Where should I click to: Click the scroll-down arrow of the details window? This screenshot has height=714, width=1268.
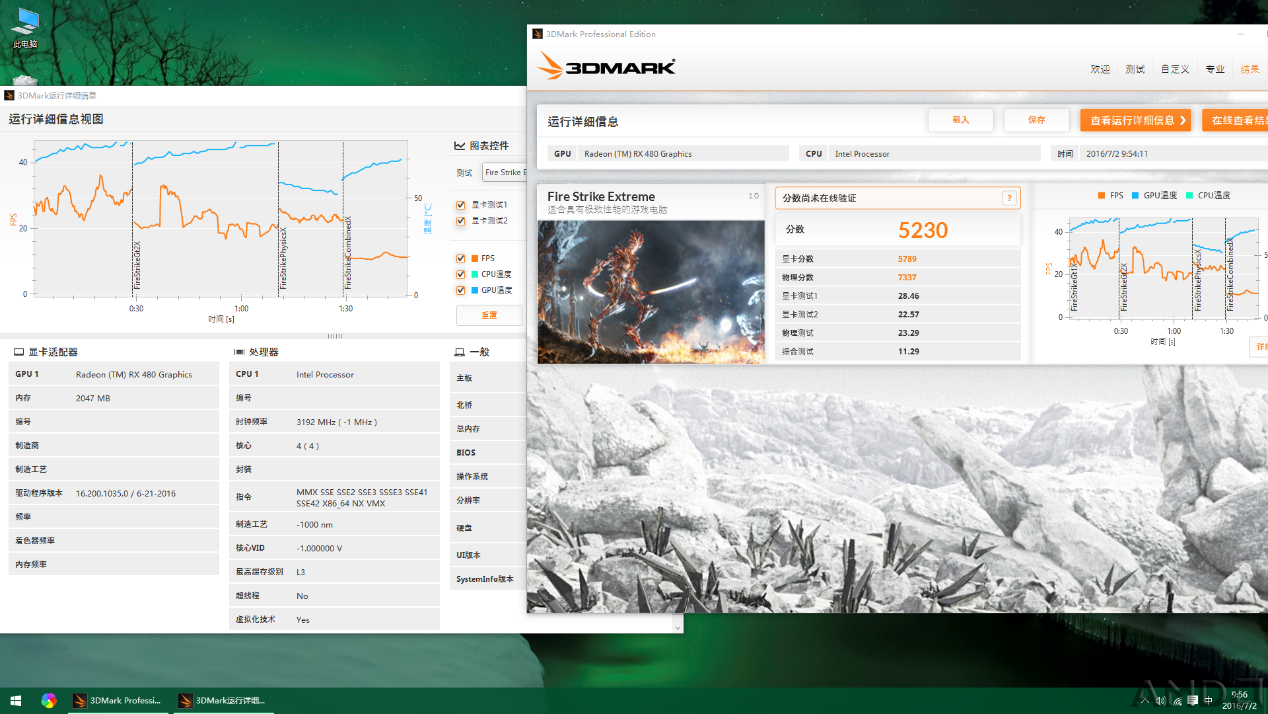(678, 628)
